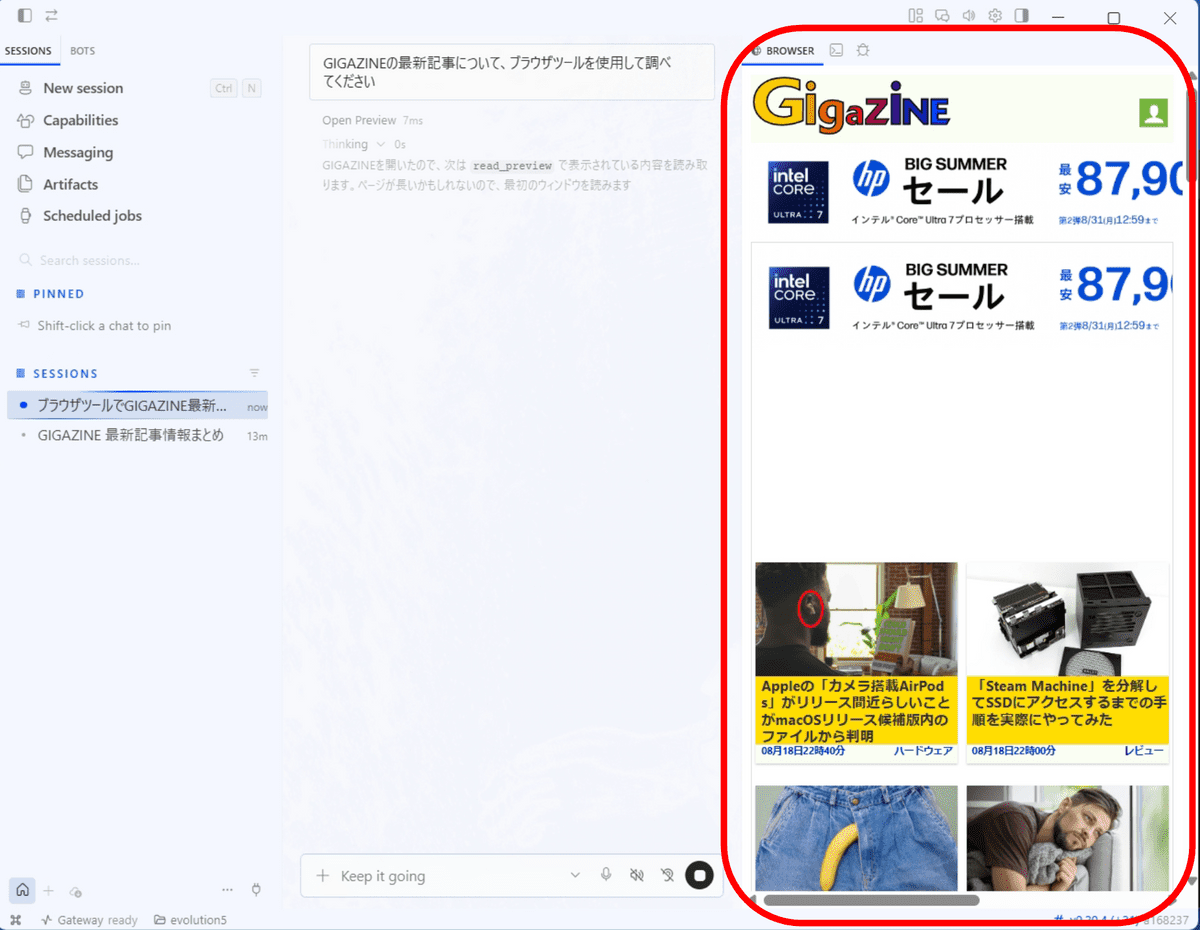The image size is (1200, 930).
Task: Click the Open Preview step text
Action: [x=359, y=120]
